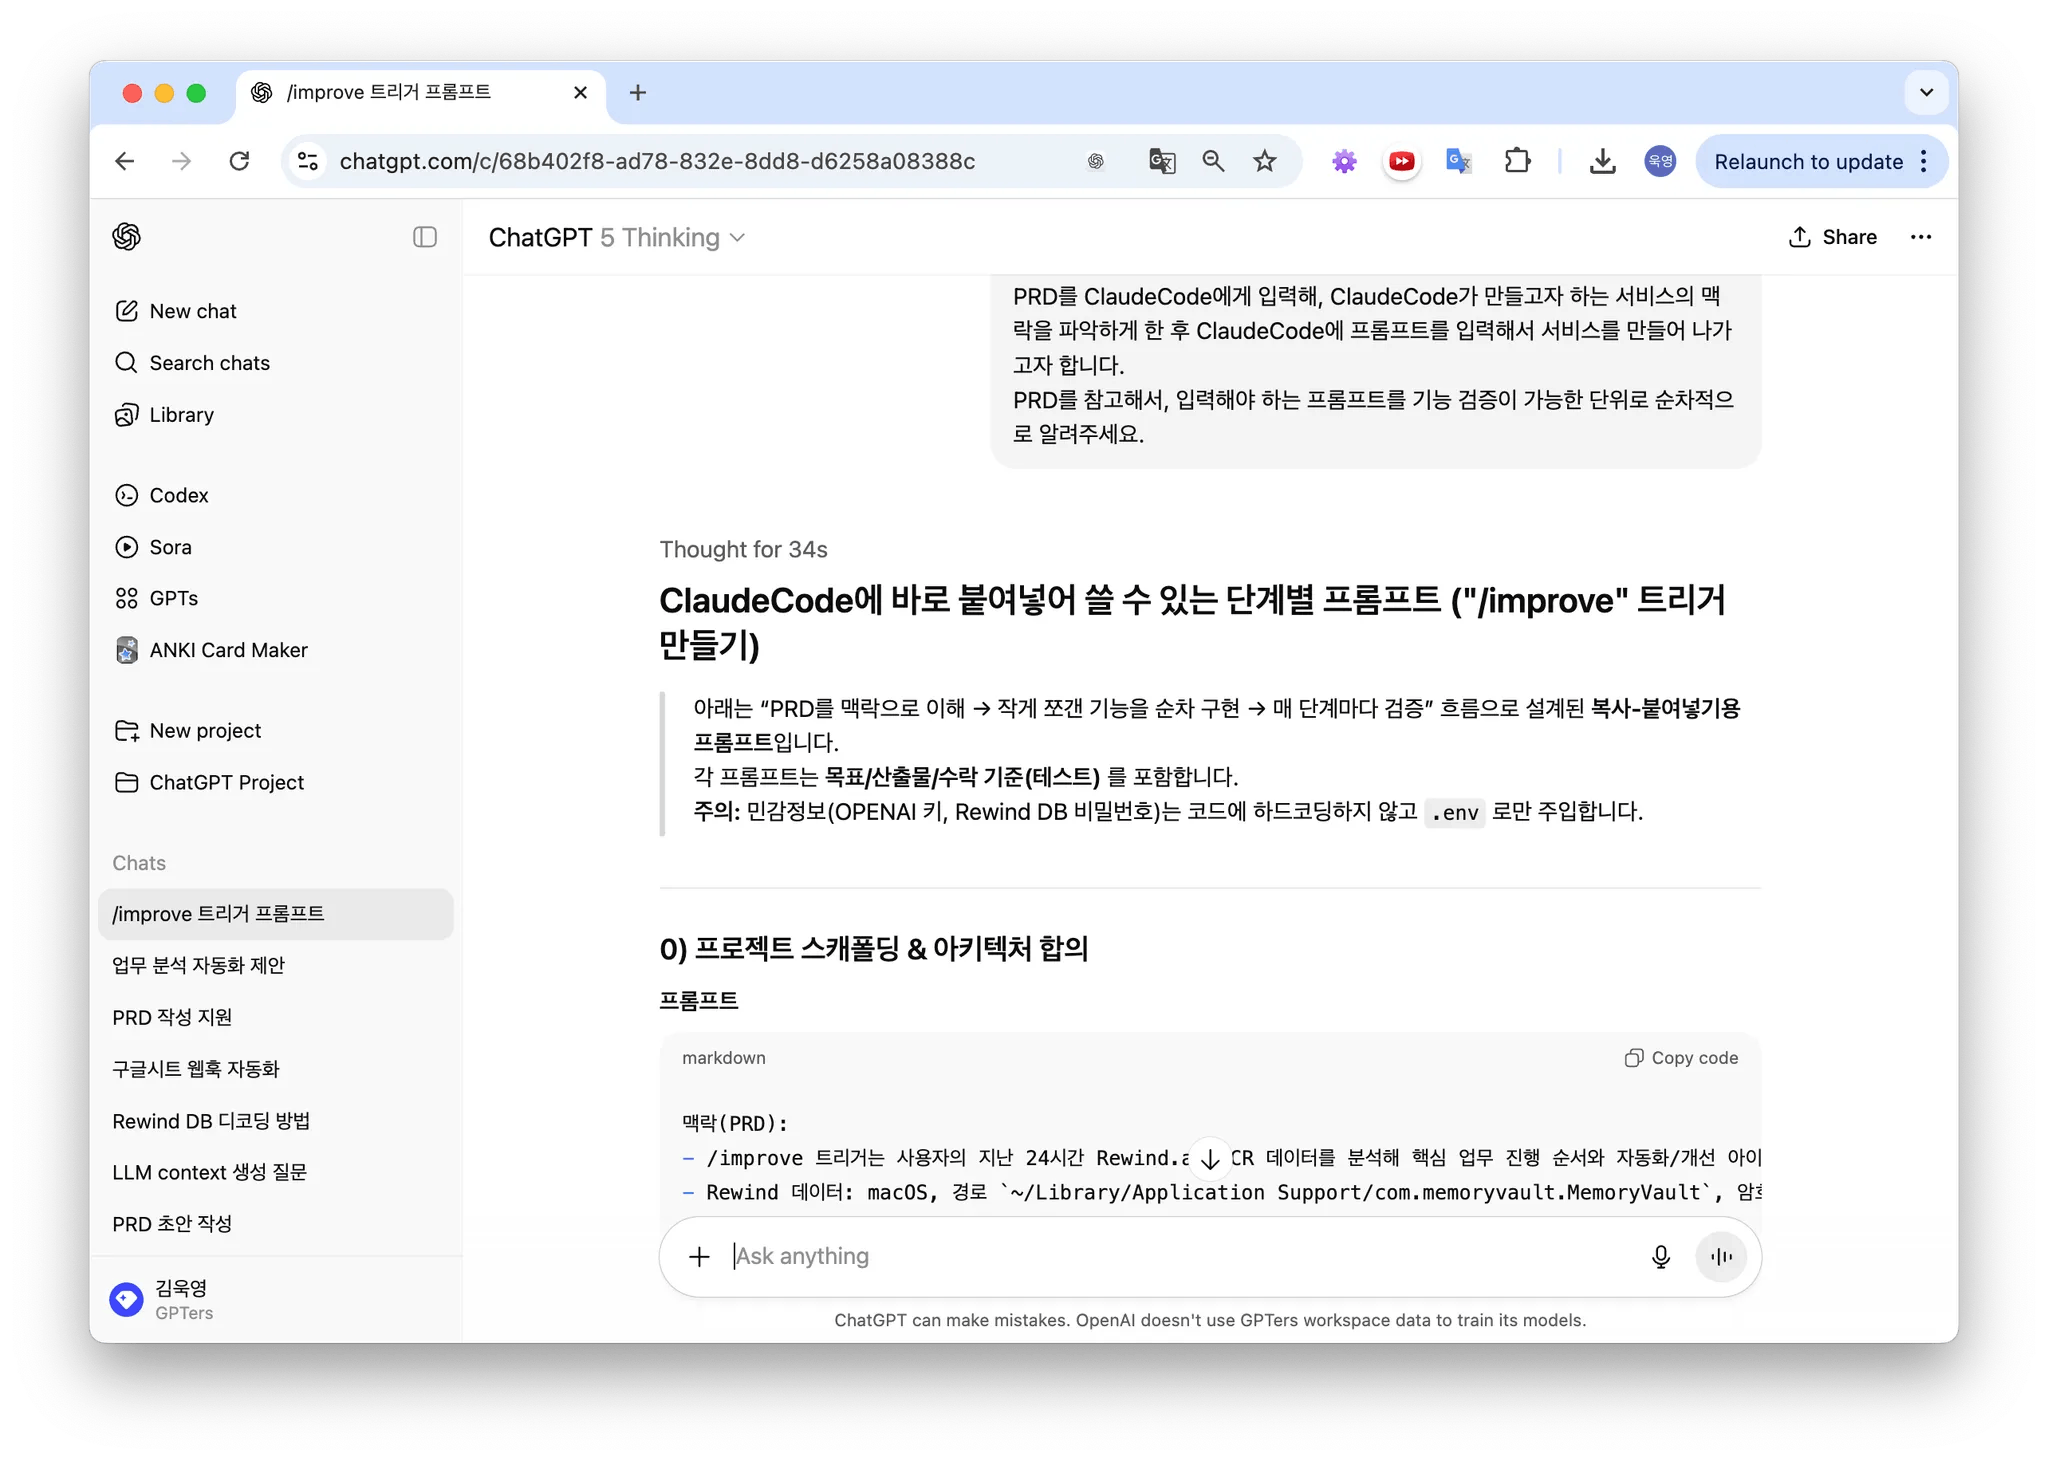Click the address bar URL
The image size is (2048, 1461).
tap(657, 161)
